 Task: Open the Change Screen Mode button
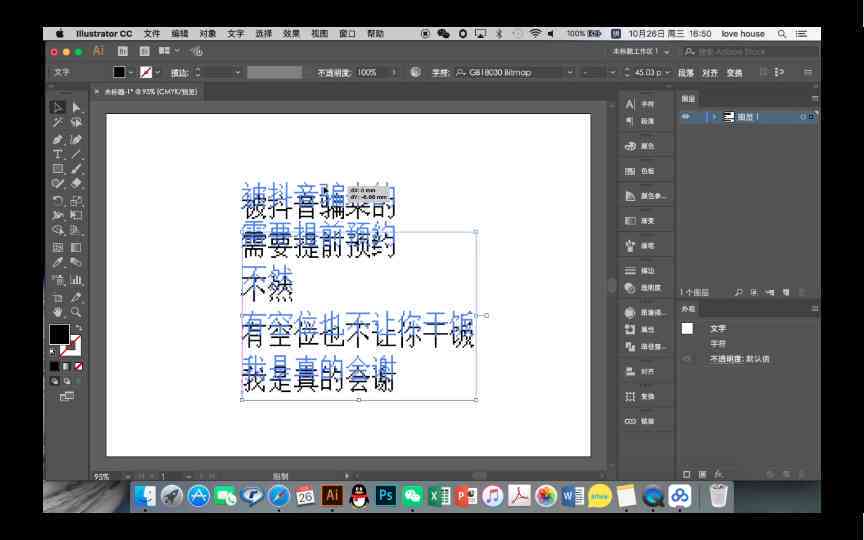(67, 396)
